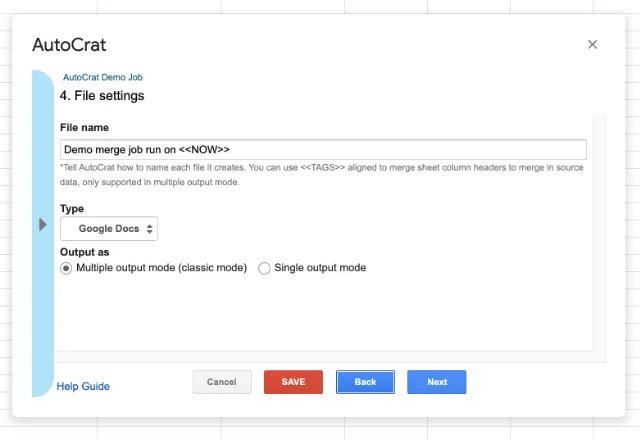The image size is (640, 440).
Task: Click the red SAVE button
Action: click(293, 382)
